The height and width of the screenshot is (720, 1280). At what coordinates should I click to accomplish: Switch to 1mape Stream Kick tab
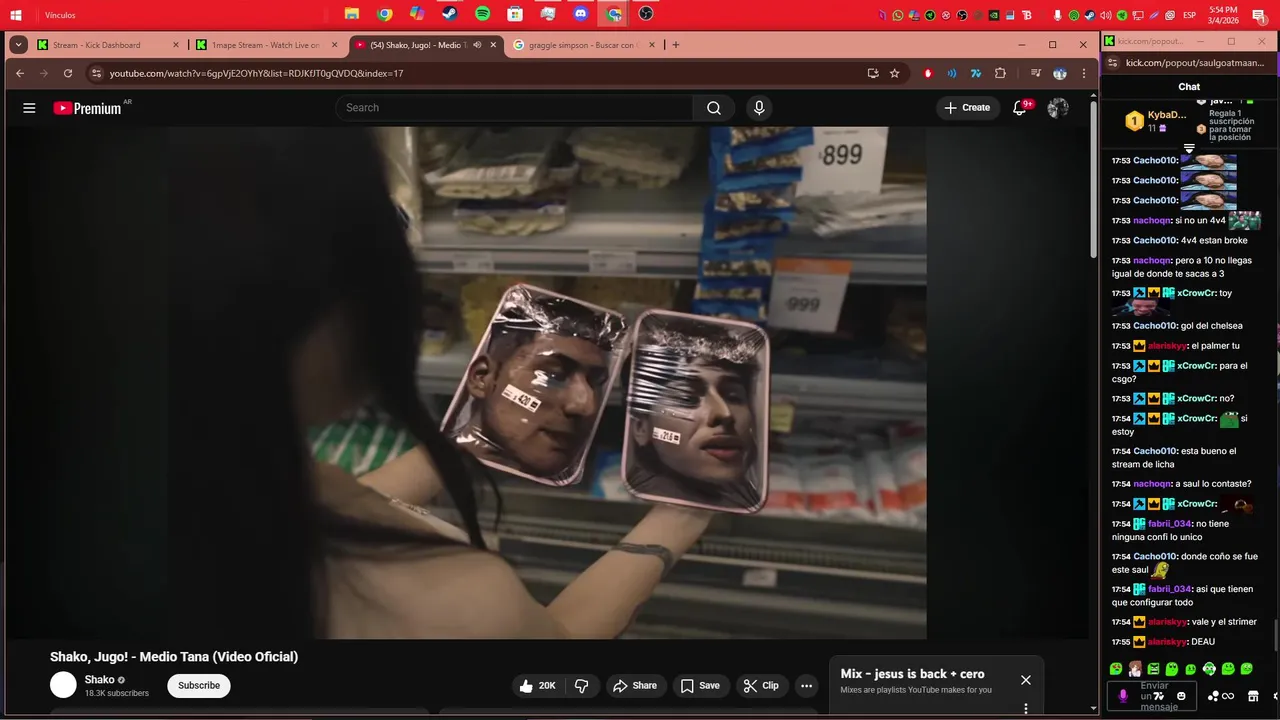pos(266,45)
